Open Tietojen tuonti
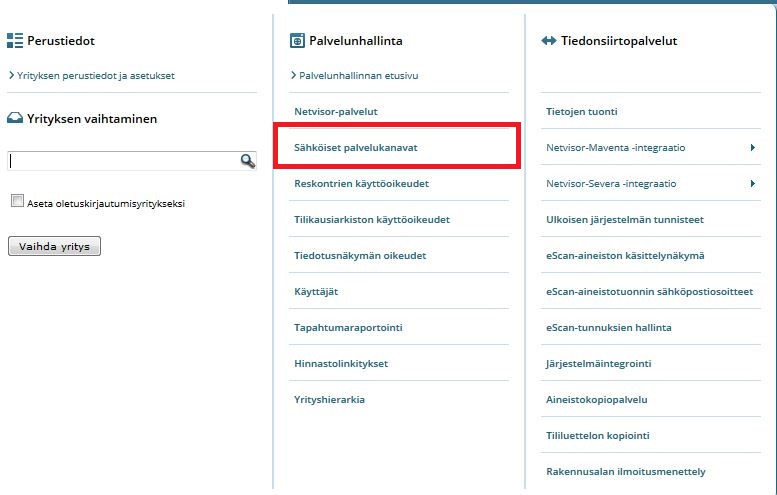The image size is (777, 495). (x=582, y=111)
